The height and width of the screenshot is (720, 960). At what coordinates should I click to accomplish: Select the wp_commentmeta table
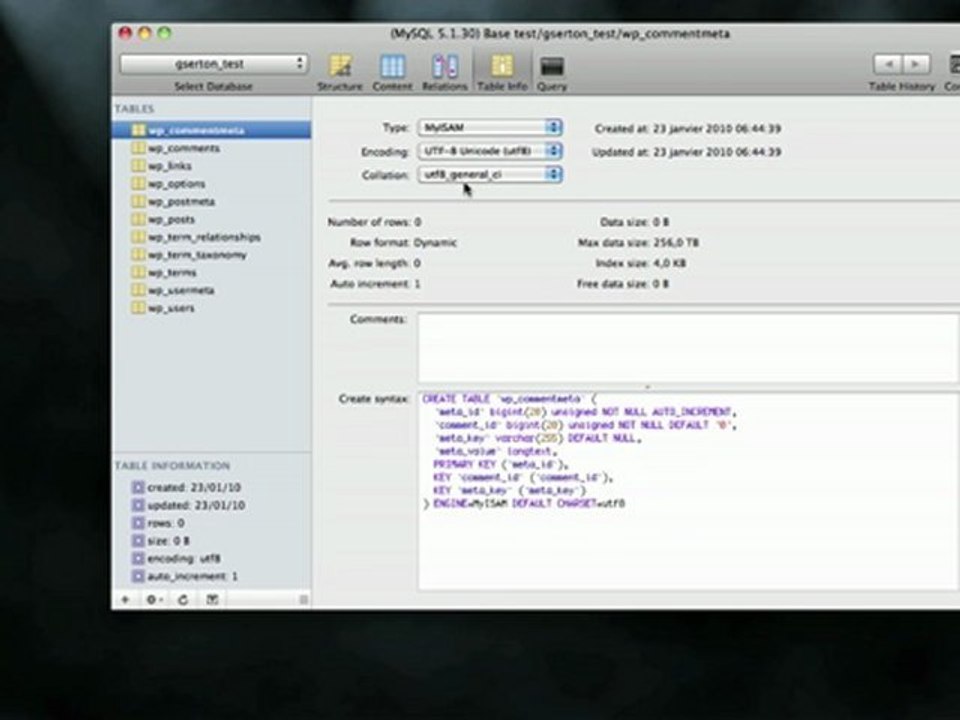(211, 130)
